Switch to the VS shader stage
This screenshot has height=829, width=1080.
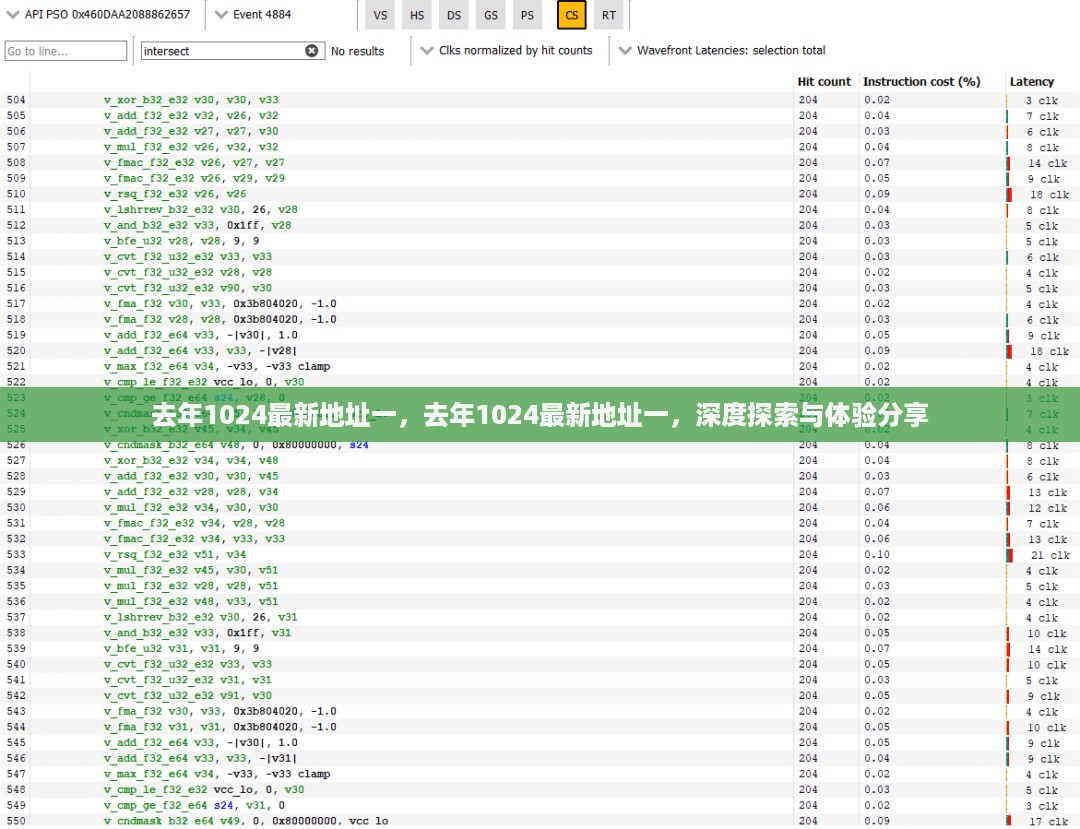click(x=380, y=15)
